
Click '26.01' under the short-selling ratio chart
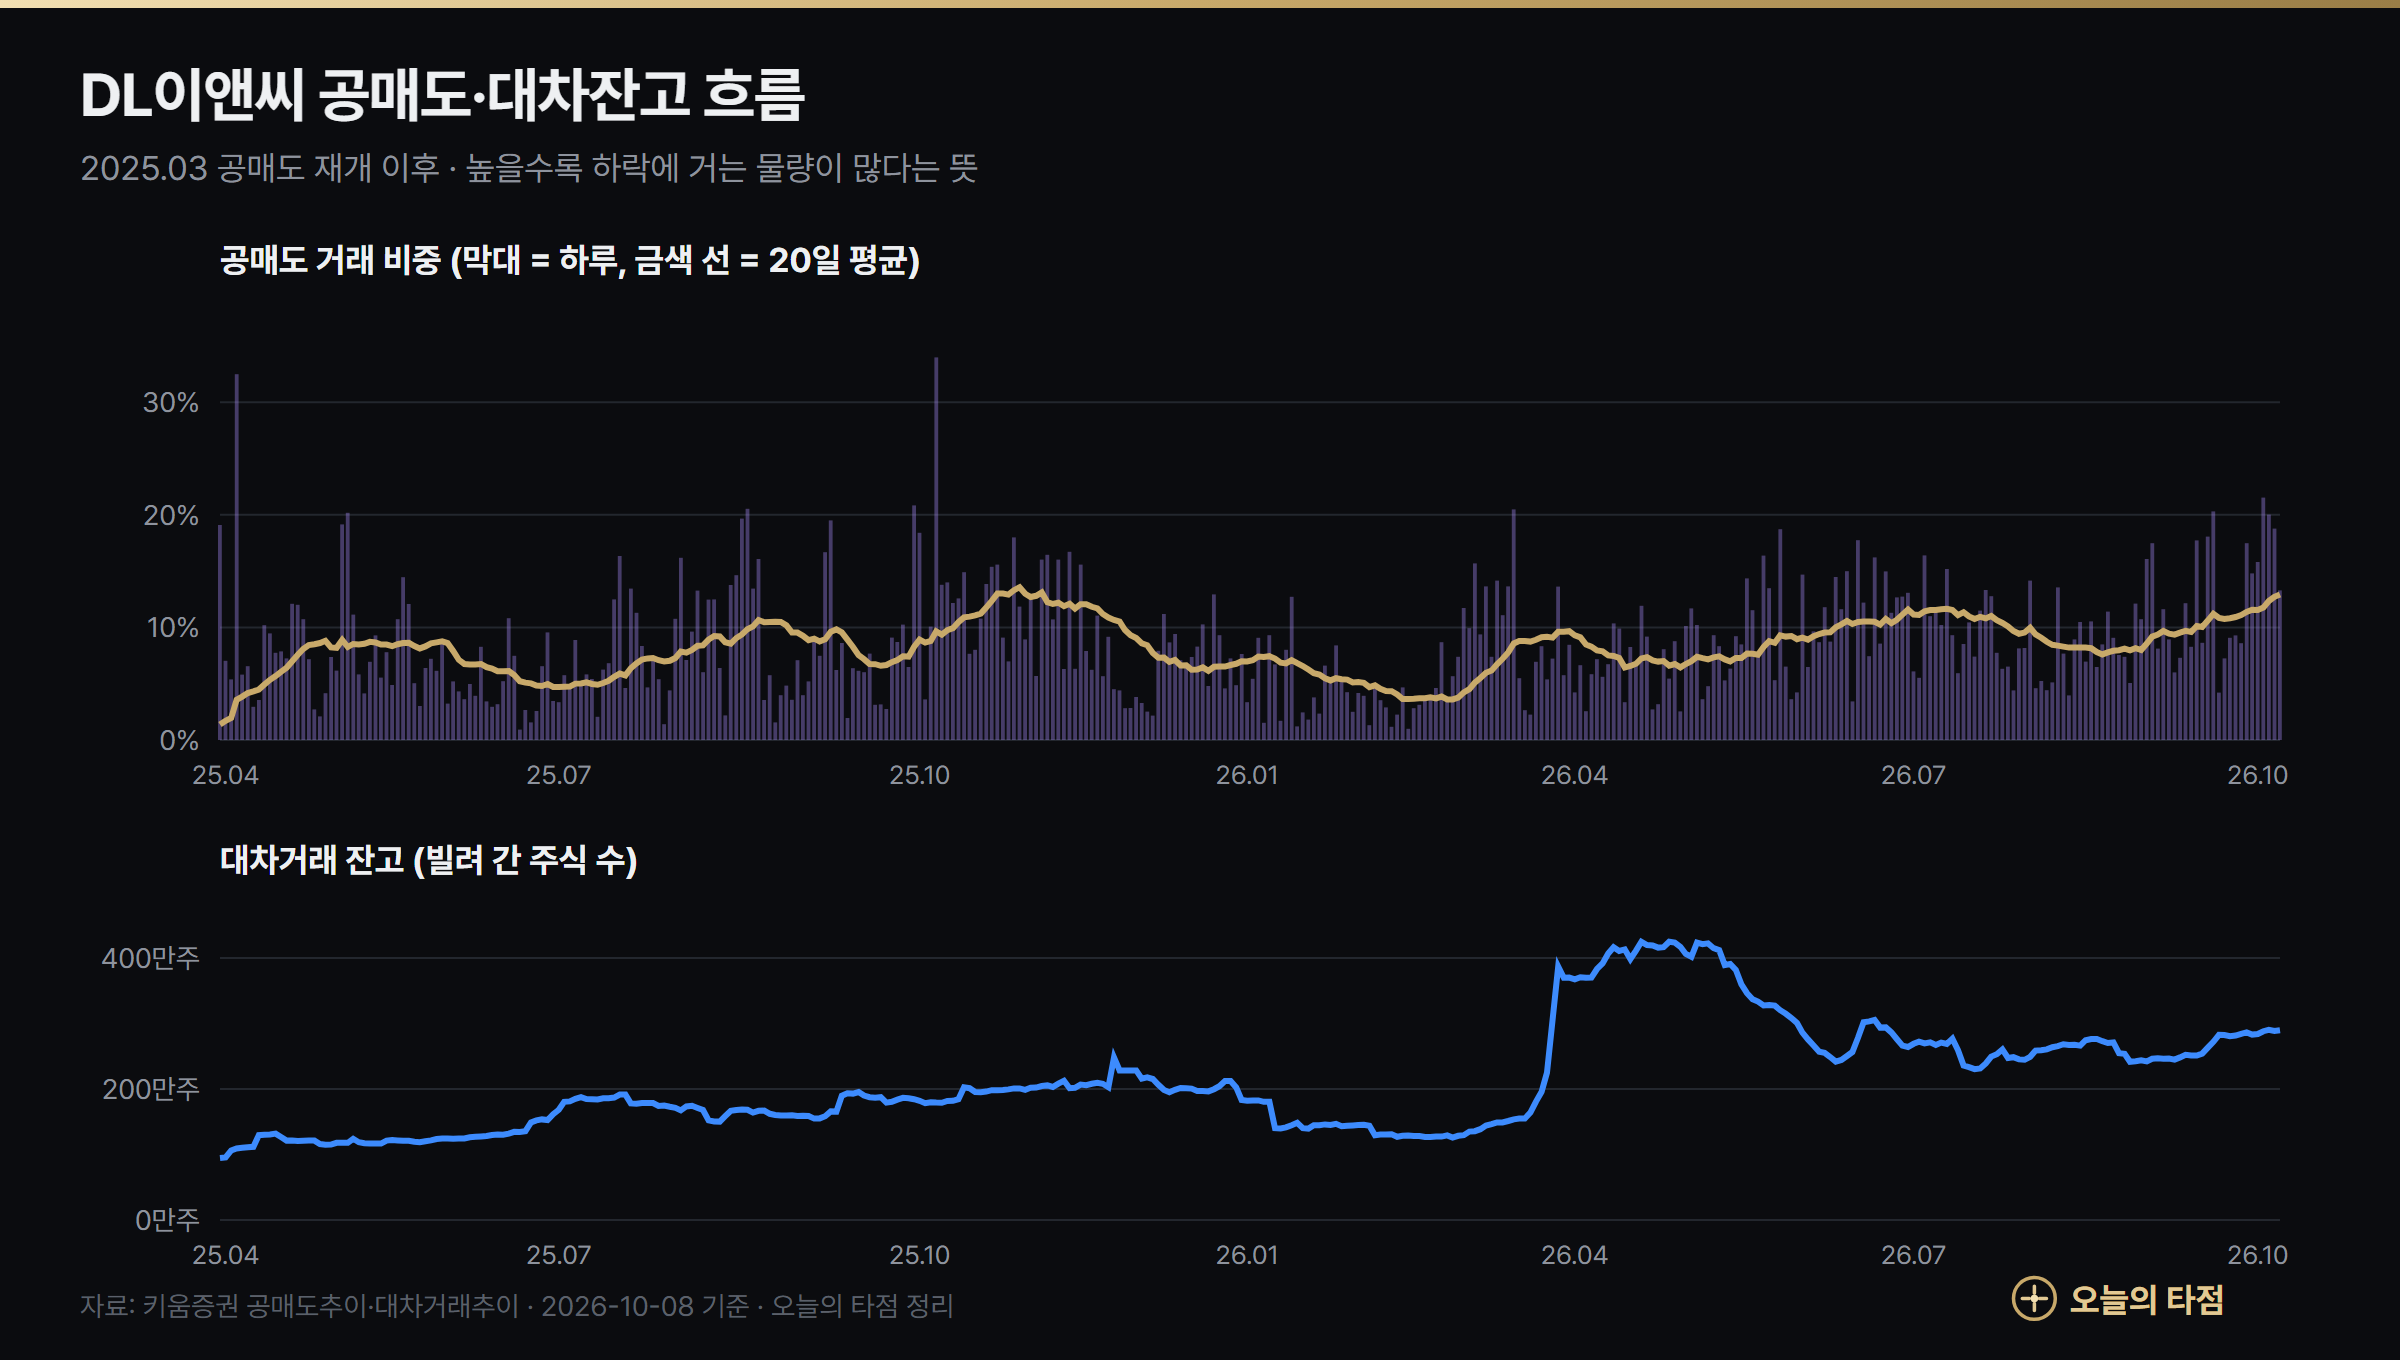1247,775
